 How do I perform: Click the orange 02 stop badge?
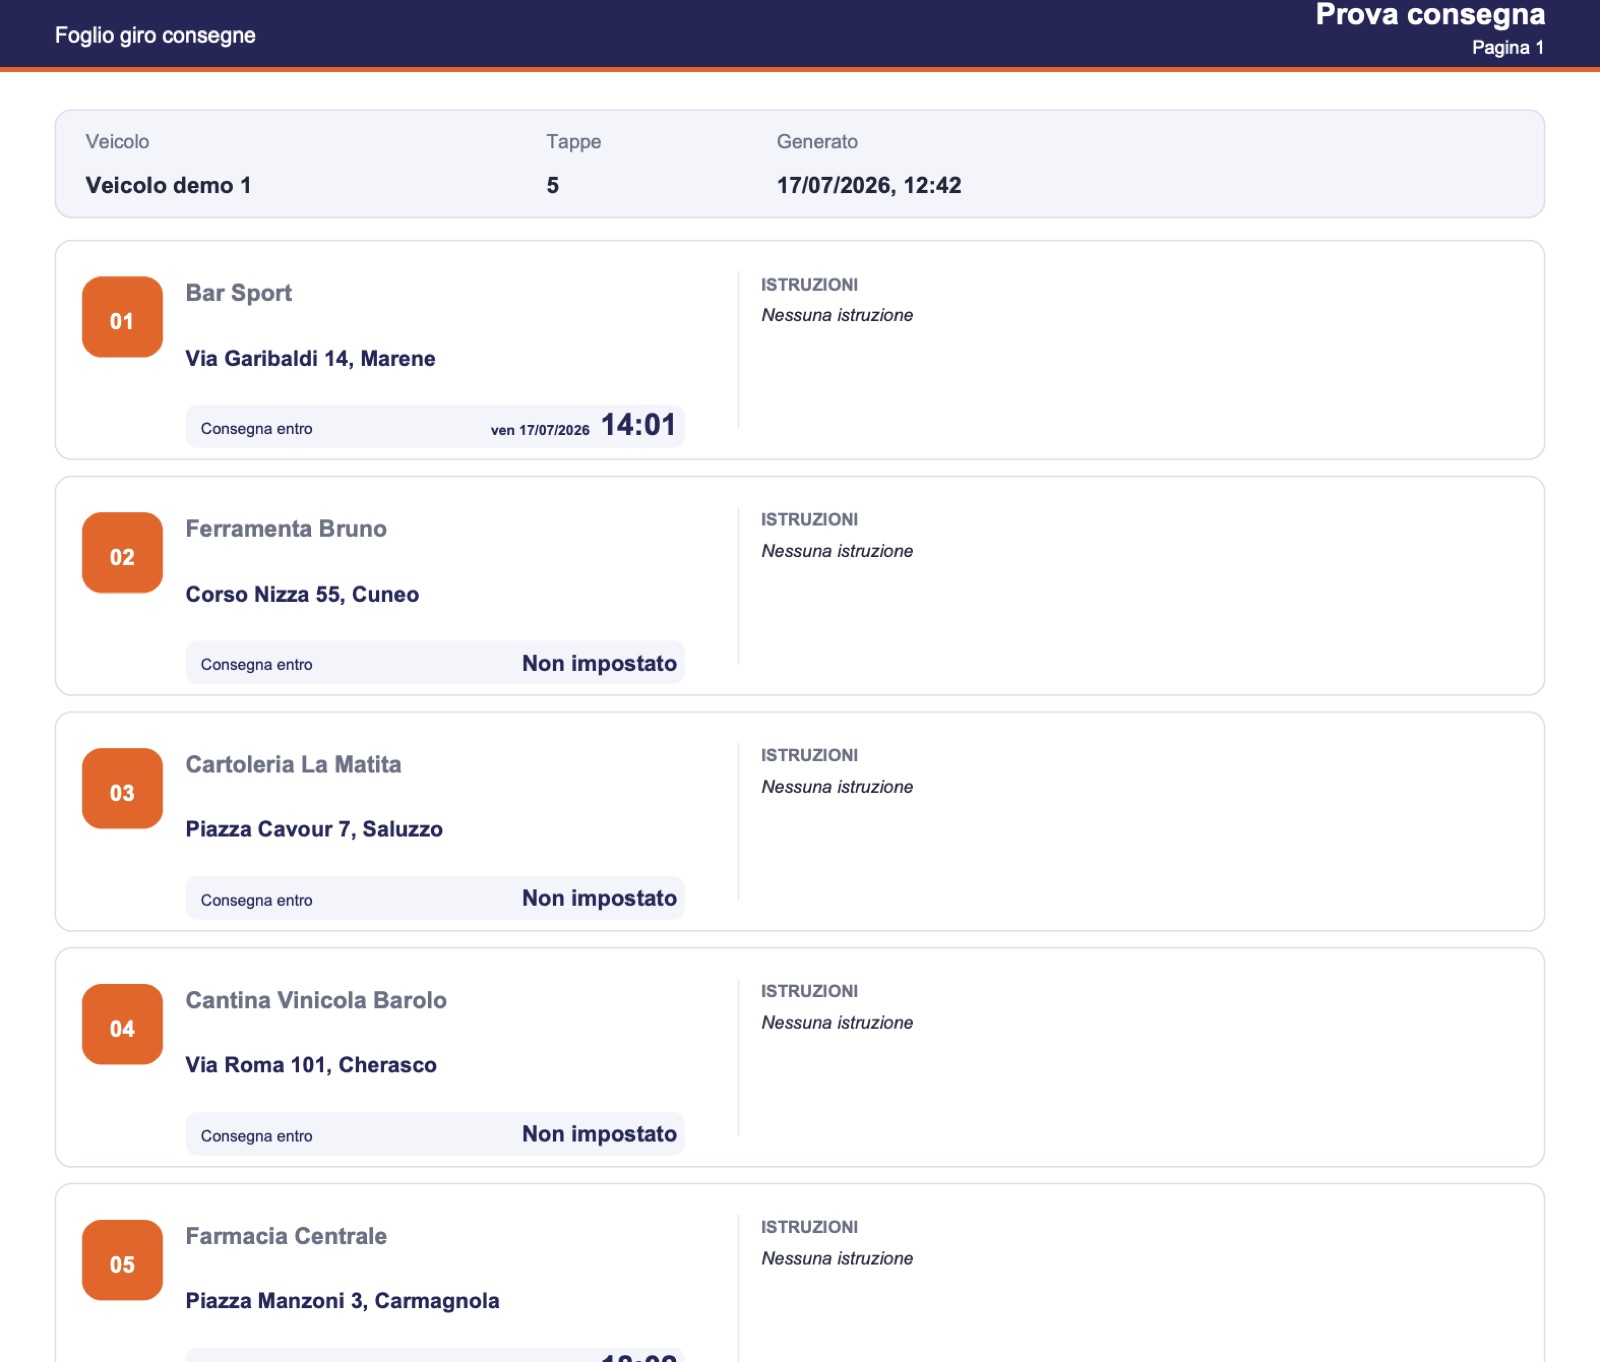pos(122,553)
